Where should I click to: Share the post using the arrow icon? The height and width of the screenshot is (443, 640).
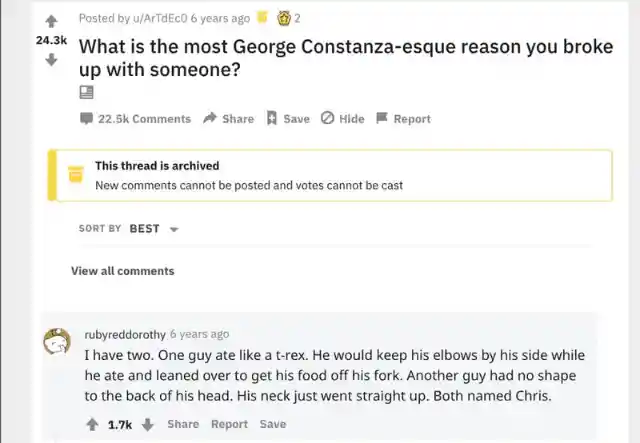coord(228,119)
